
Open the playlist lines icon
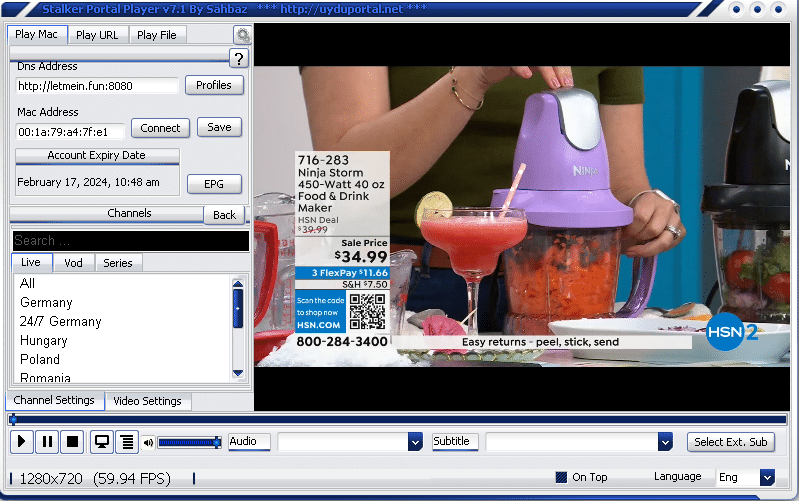[x=127, y=442]
